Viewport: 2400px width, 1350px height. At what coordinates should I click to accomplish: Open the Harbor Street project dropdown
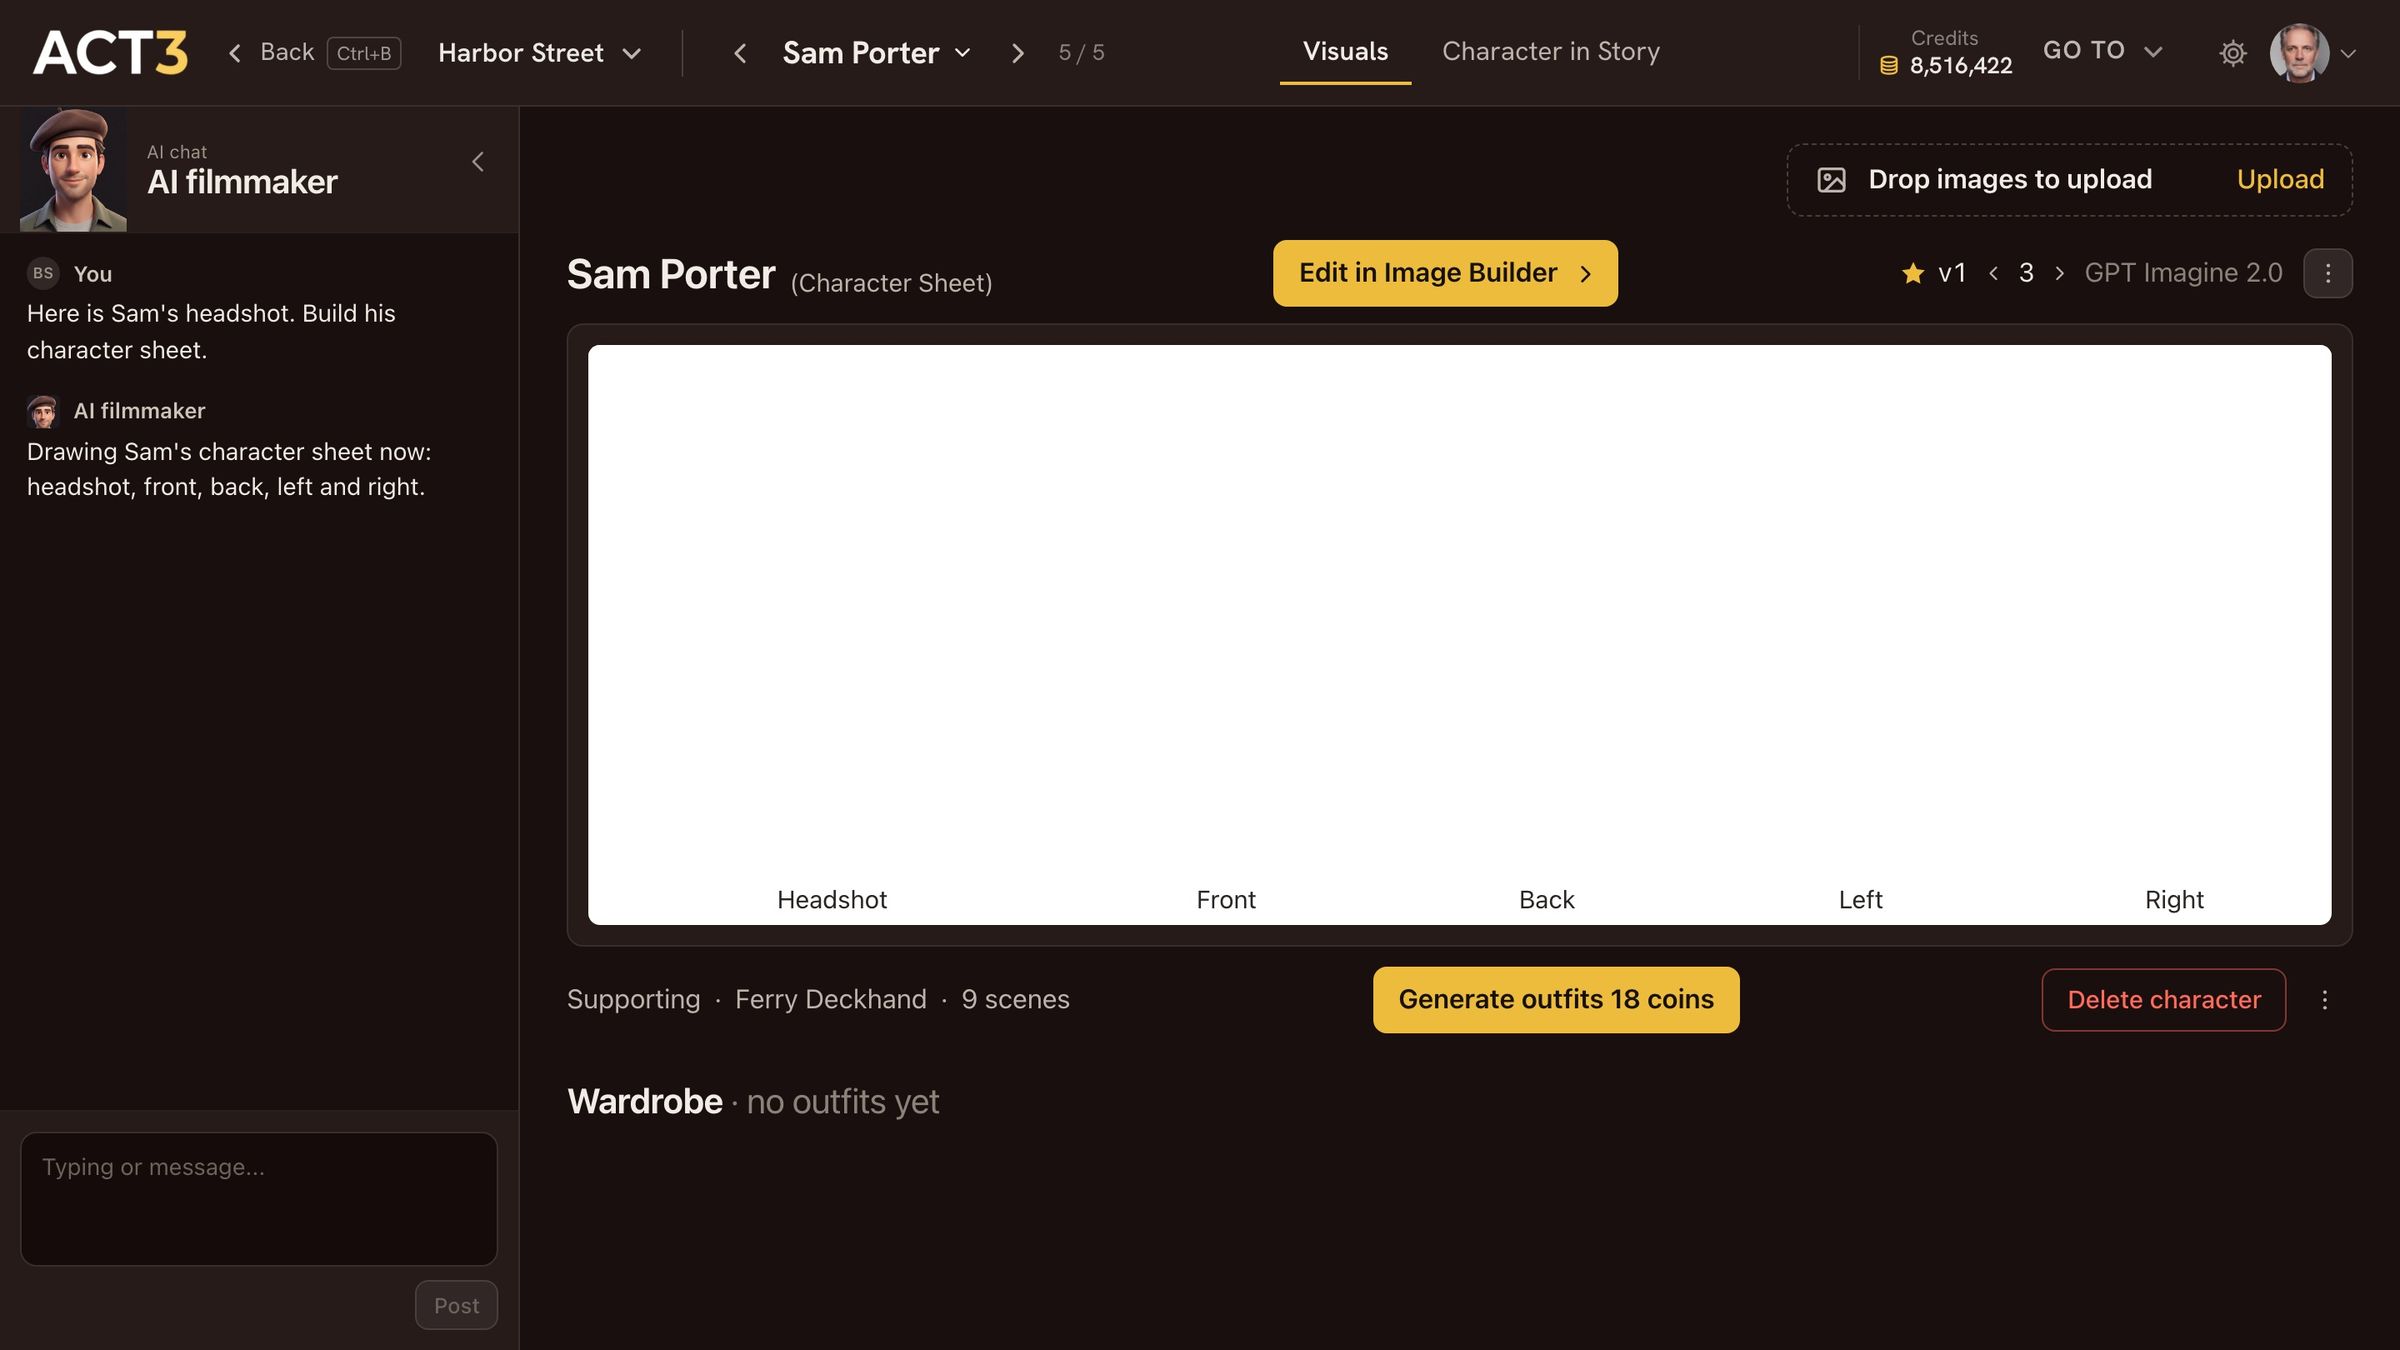[x=539, y=53]
